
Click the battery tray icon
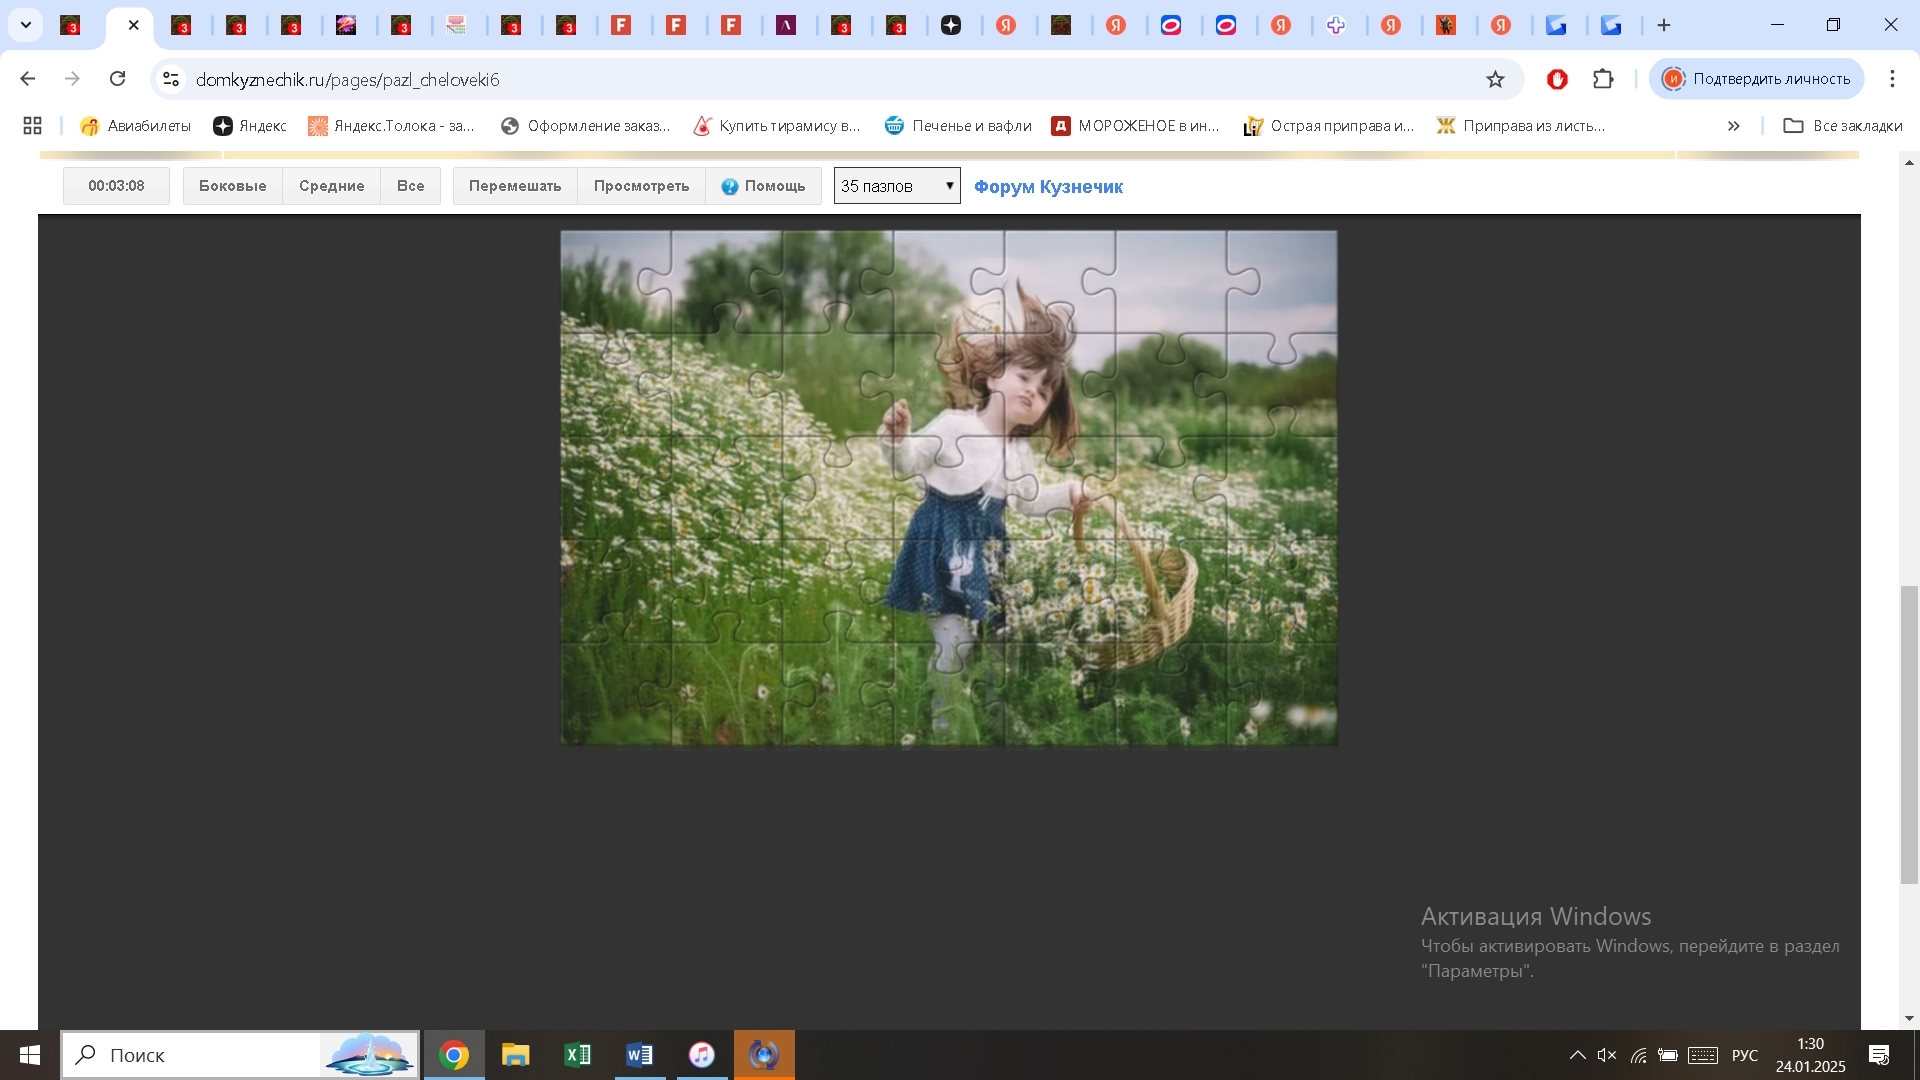(x=1668, y=1055)
